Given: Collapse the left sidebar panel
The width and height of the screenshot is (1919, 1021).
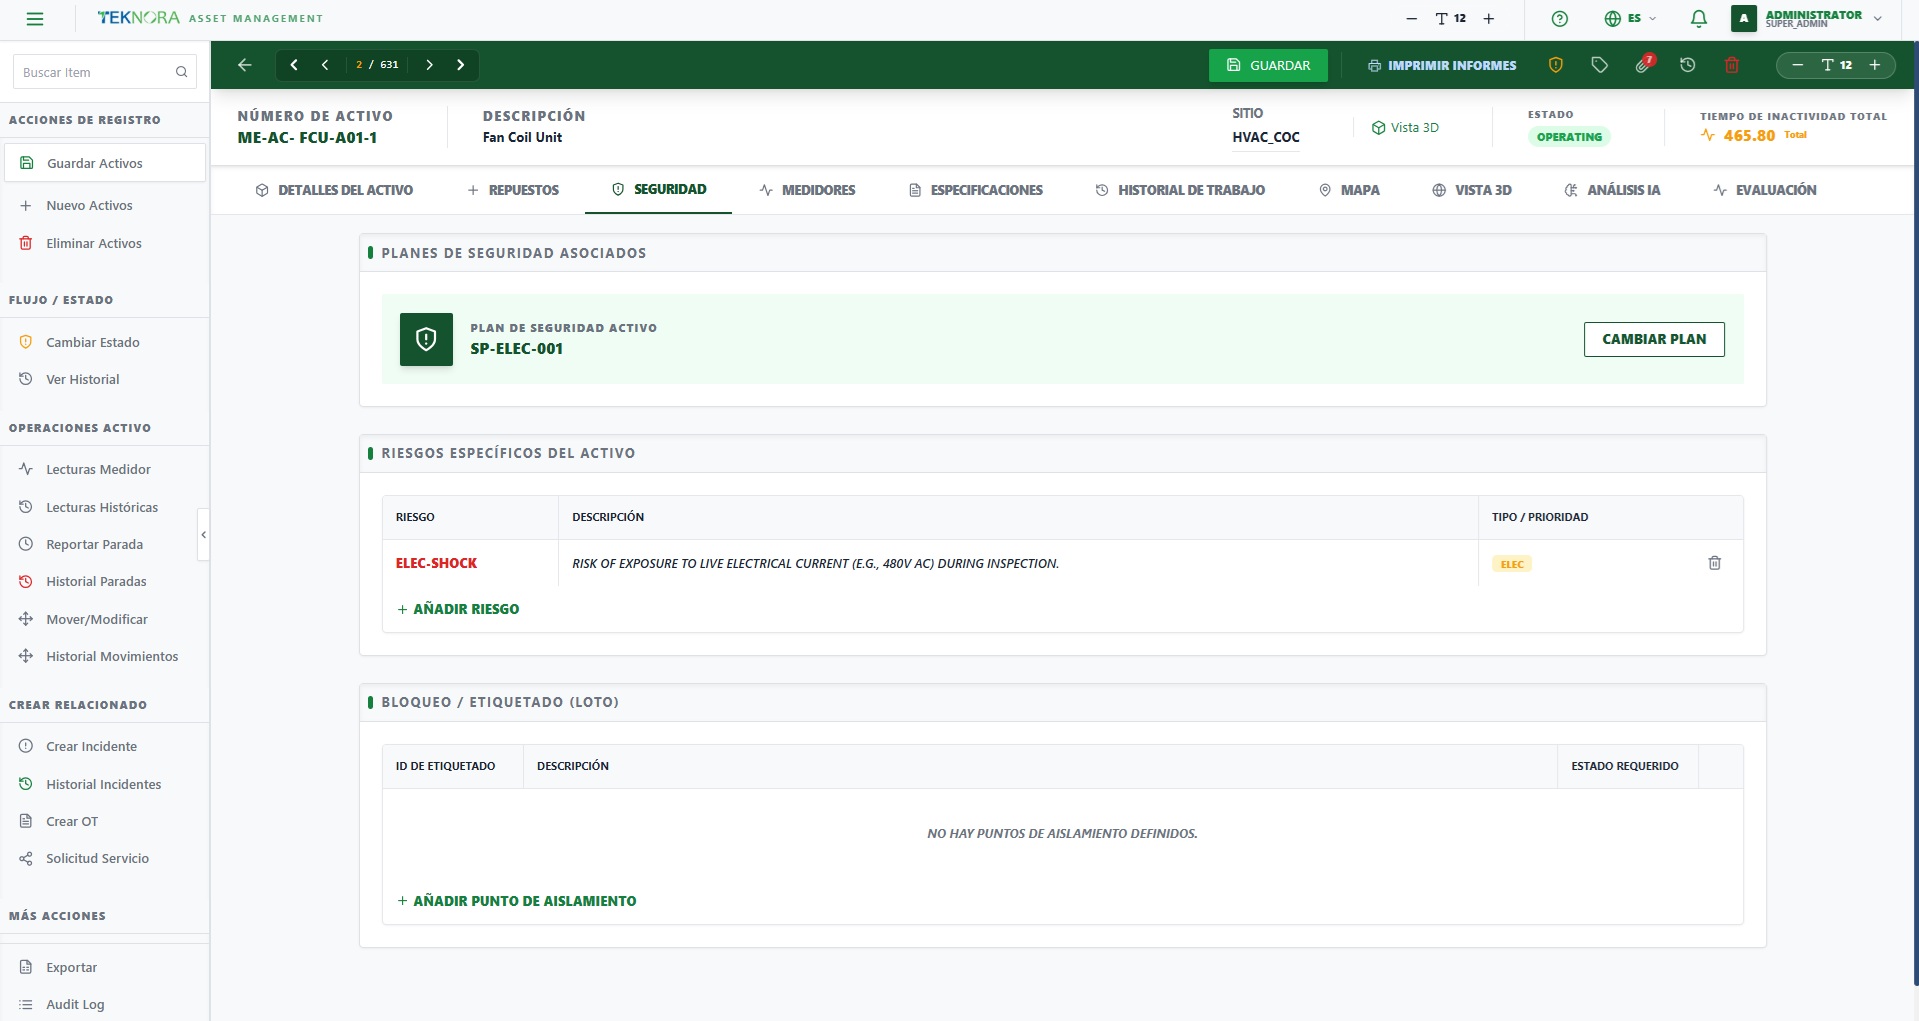Looking at the screenshot, I should tap(204, 535).
